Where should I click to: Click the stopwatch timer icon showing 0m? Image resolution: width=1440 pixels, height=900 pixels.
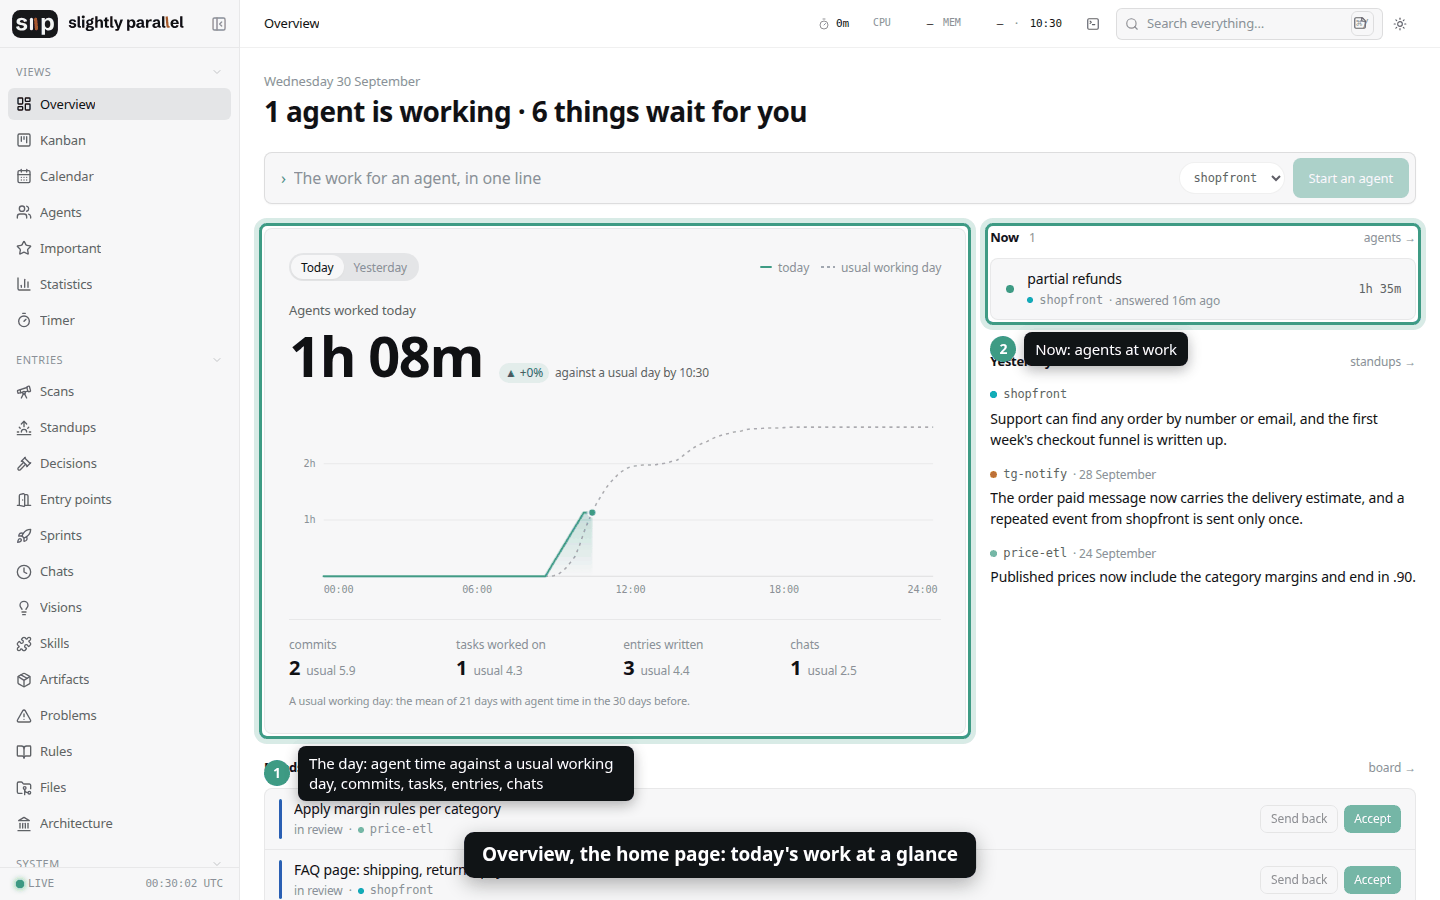click(x=834, y=24)
